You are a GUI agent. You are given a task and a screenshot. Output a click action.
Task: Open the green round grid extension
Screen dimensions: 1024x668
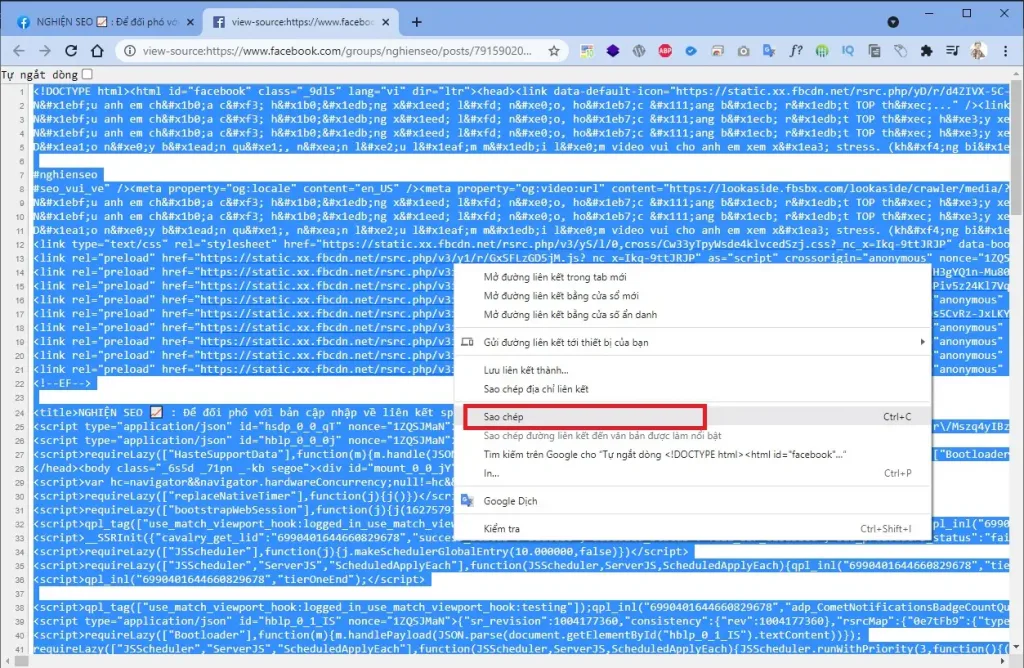822,50
